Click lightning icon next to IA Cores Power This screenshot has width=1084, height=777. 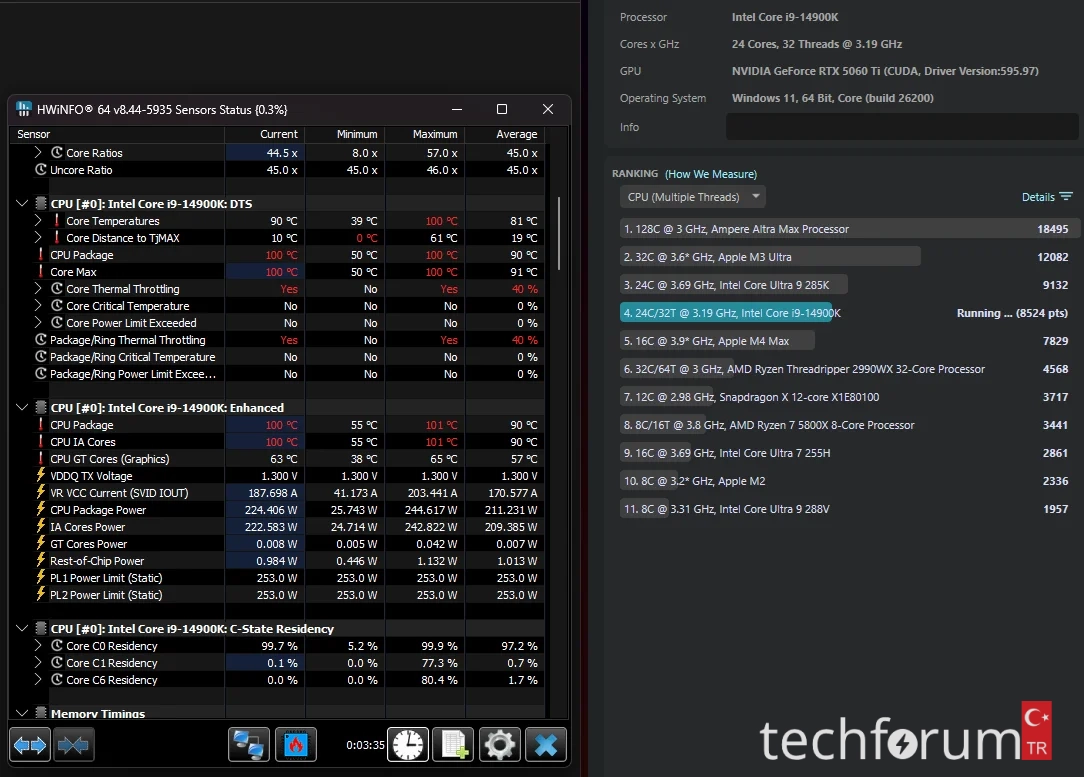(41, 527)
